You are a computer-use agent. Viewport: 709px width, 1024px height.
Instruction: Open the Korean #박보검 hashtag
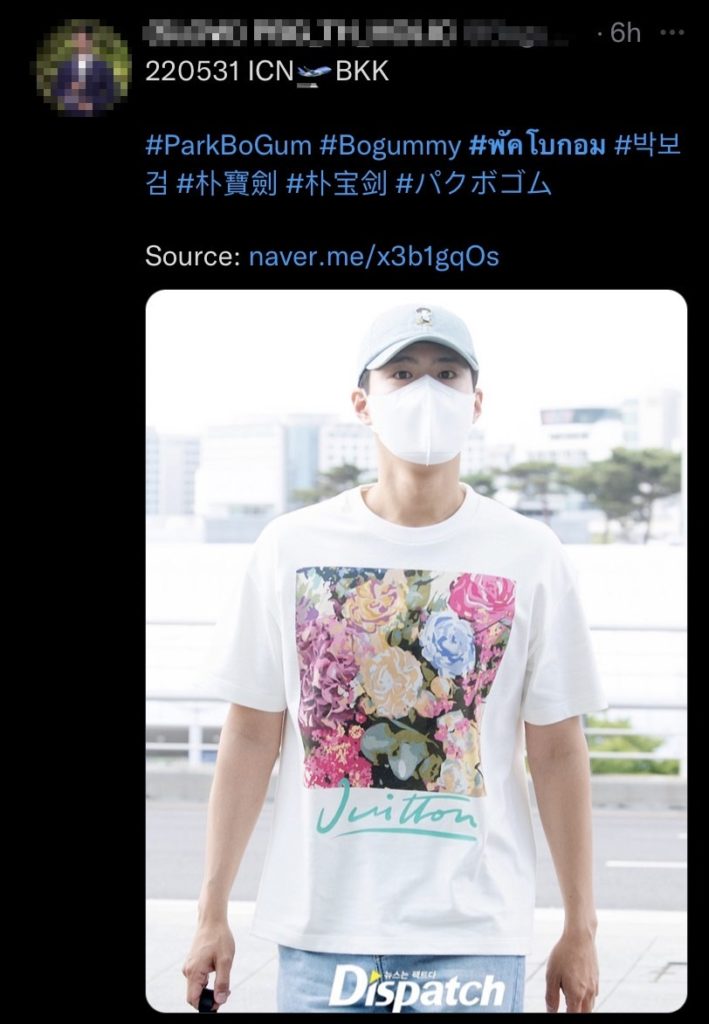coord(413,165)
